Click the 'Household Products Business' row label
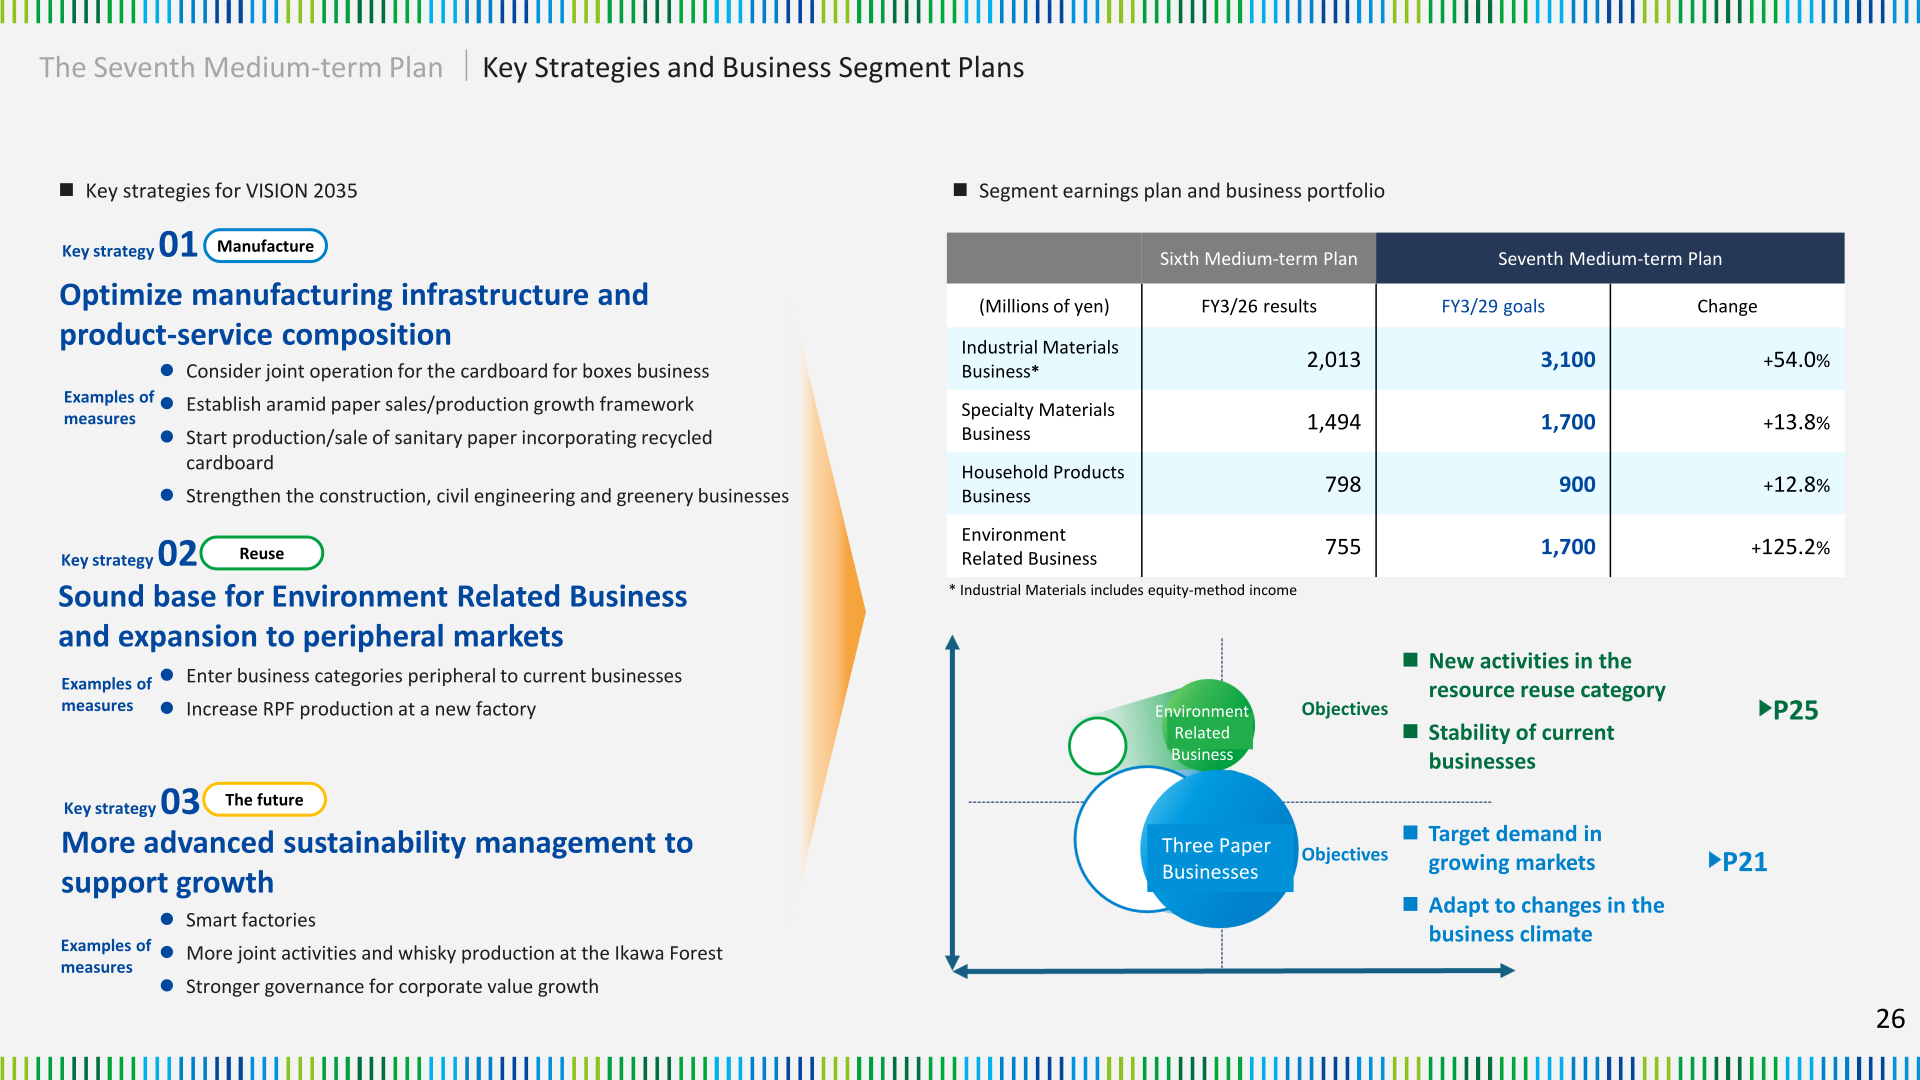 (x=1042, y=484)
